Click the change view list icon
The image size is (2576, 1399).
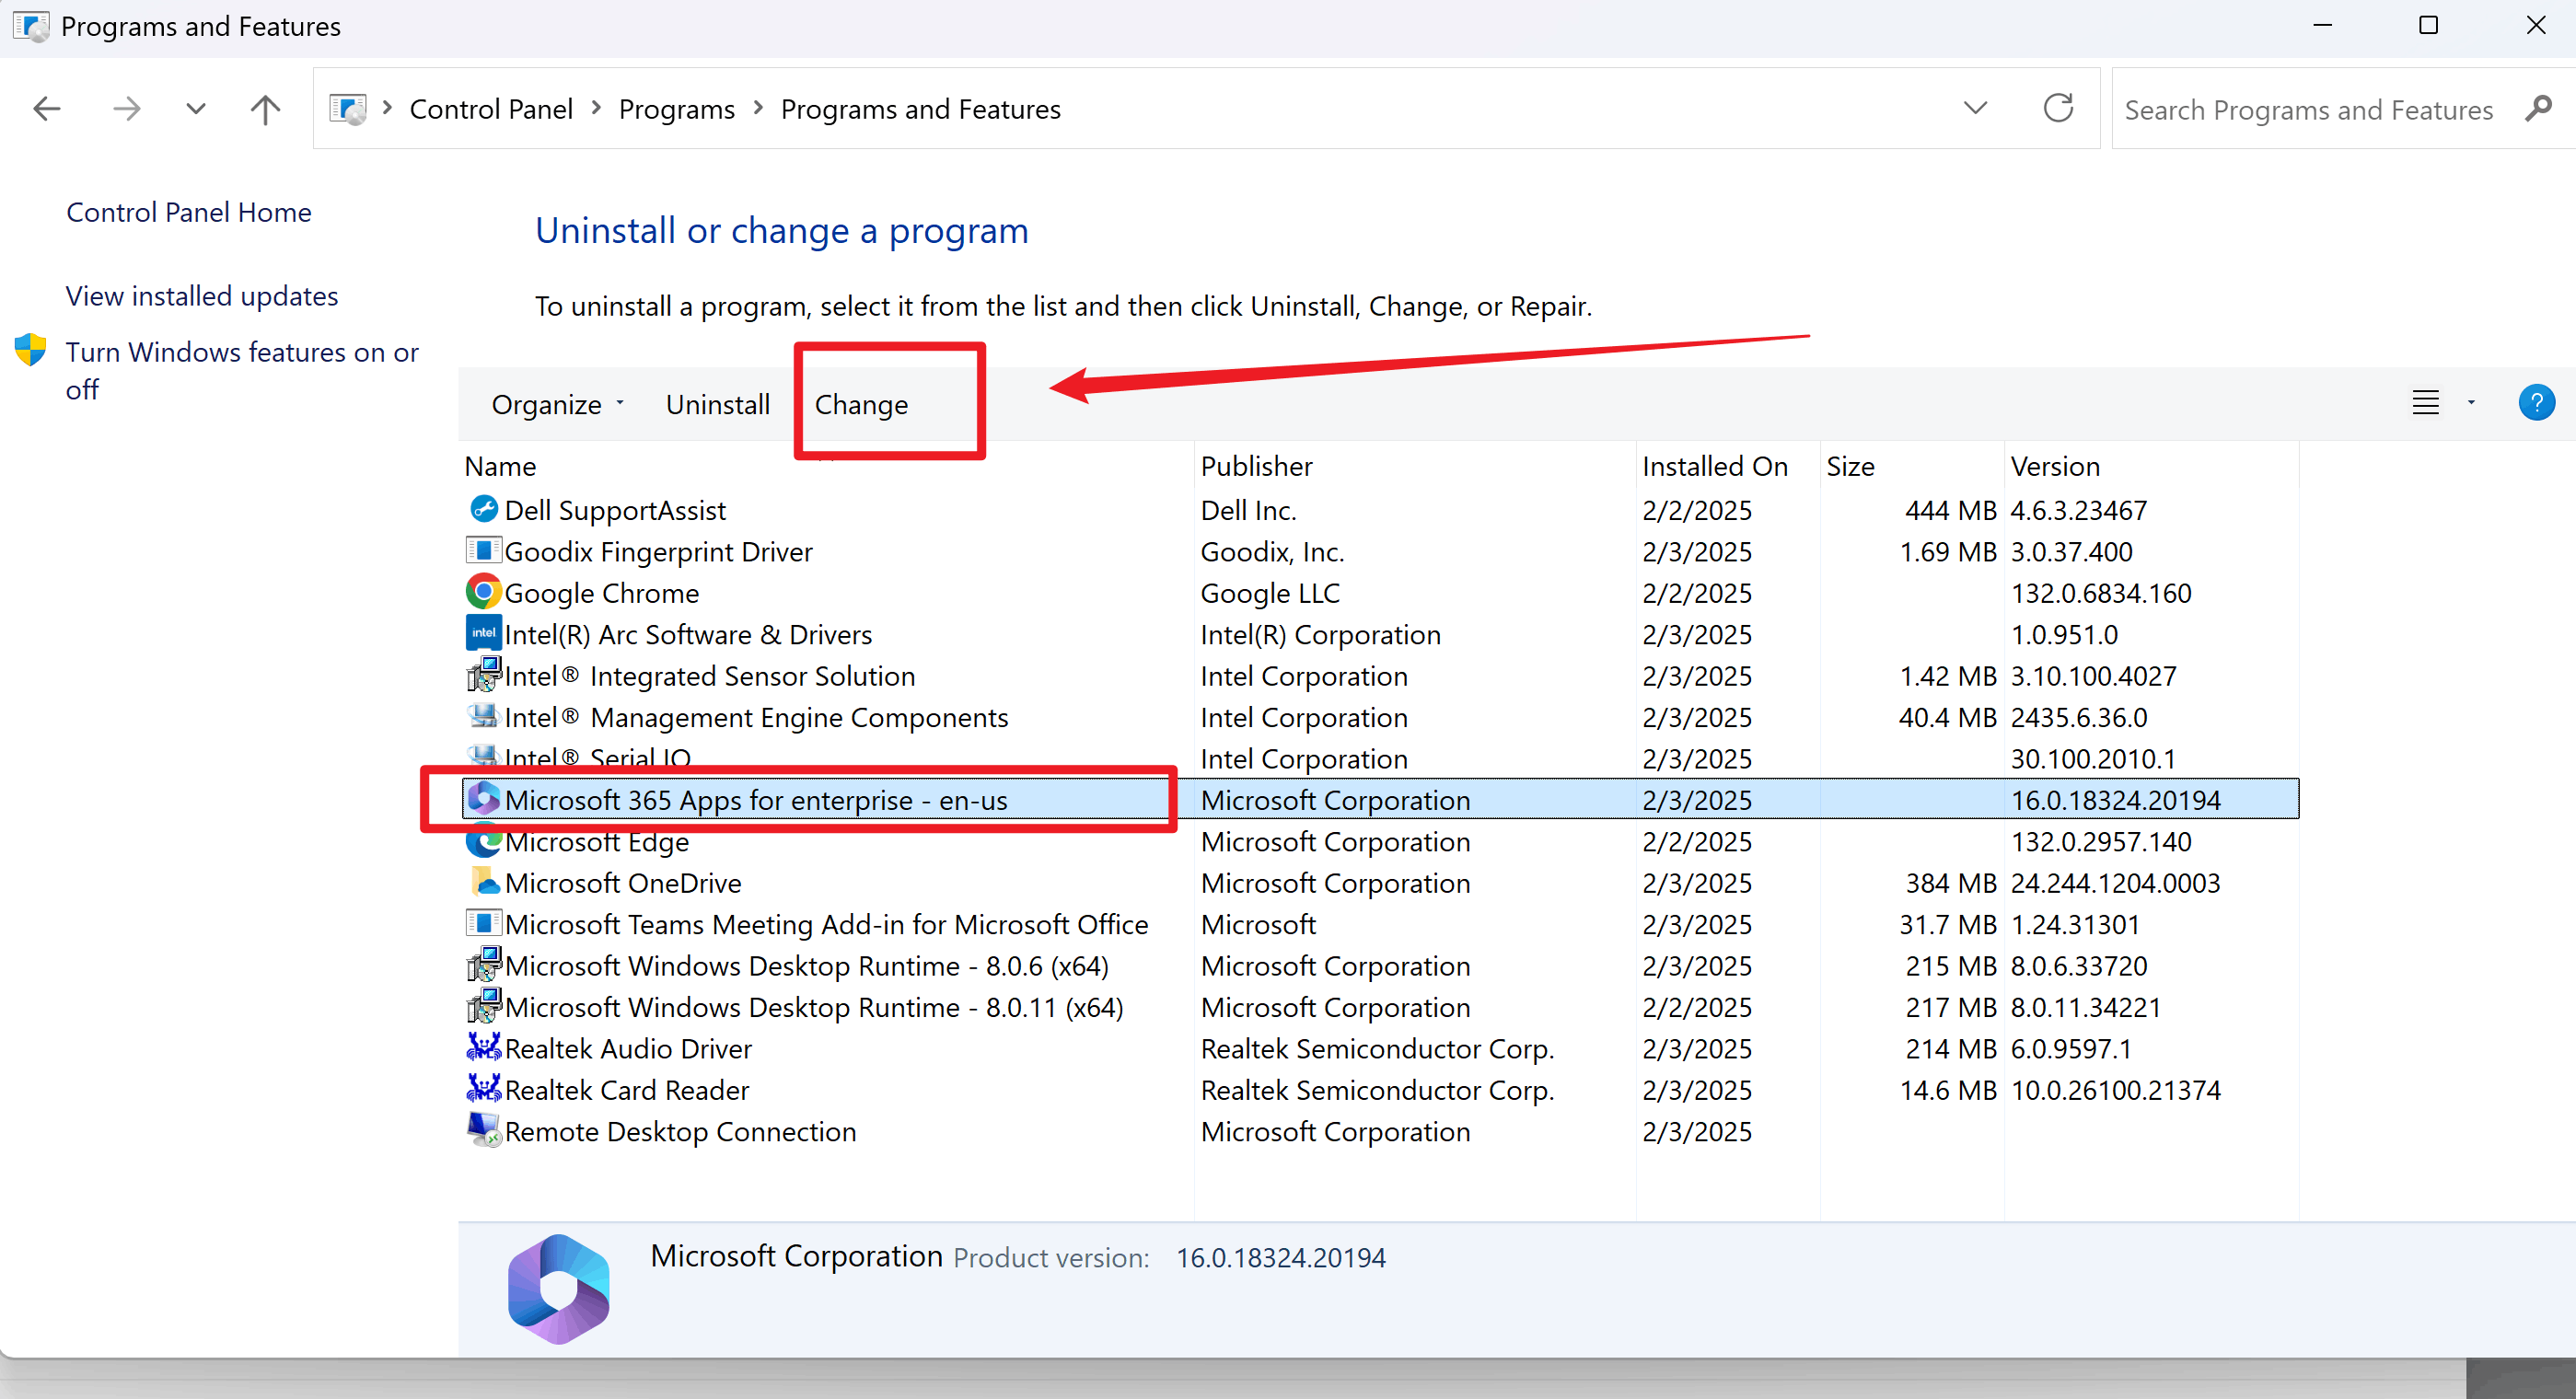pyautogui.click(x=2426, y=403)
